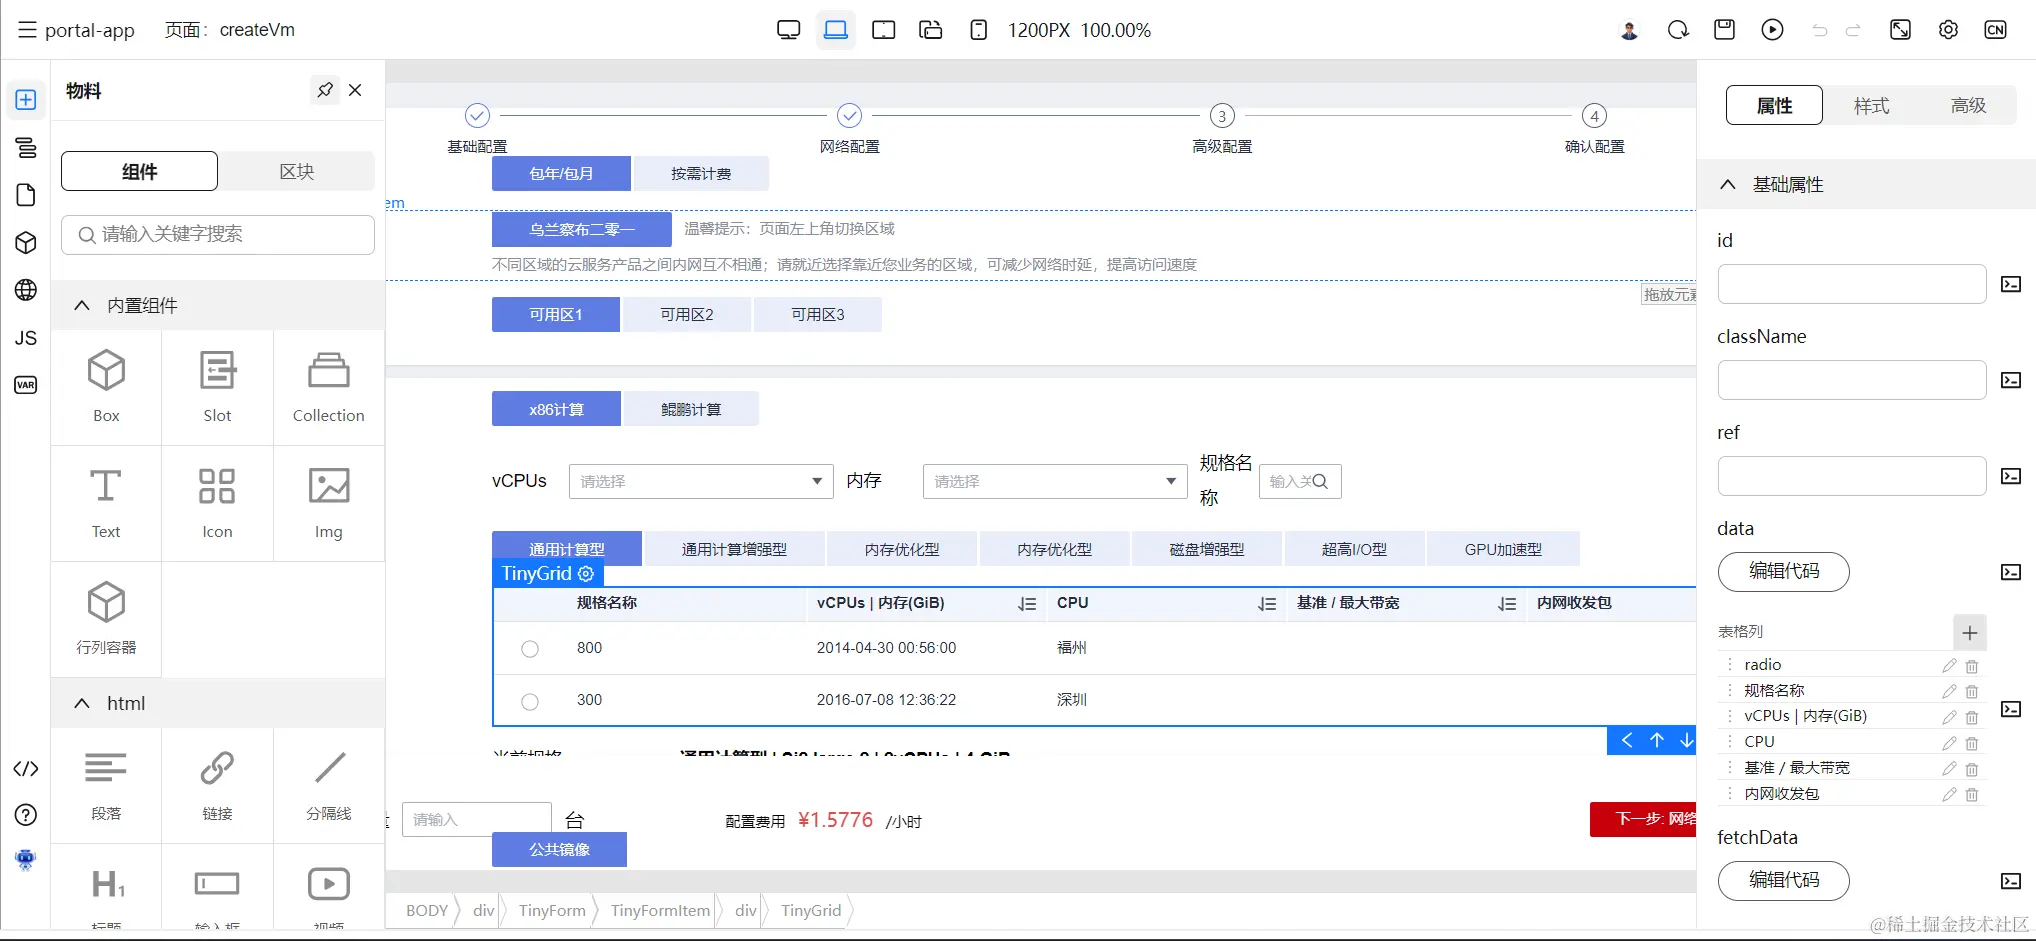2036x941 pixels.
Task: Click 编辑代码 button under data
Action: pyautogui.click(x=1783, y=572)
